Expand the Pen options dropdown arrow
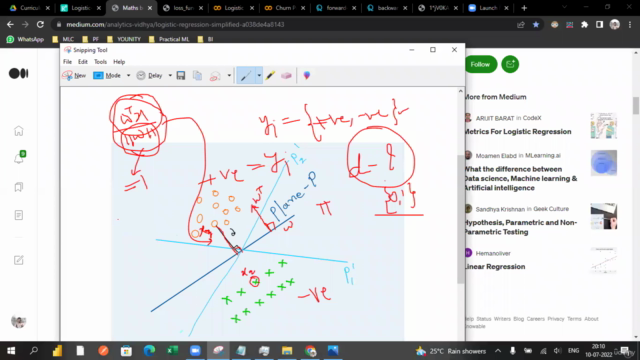 pos(259,76)
